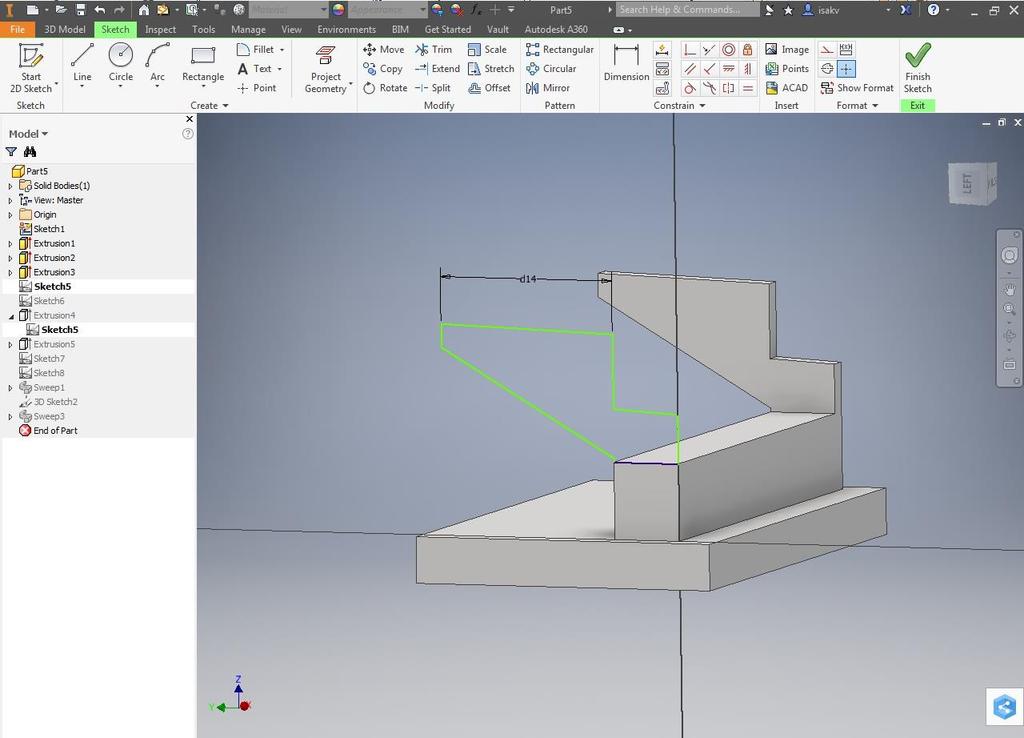Screen dimensions: 1024x738
Task: Apply the Horizontal constraint
Action: click(729, 69)
